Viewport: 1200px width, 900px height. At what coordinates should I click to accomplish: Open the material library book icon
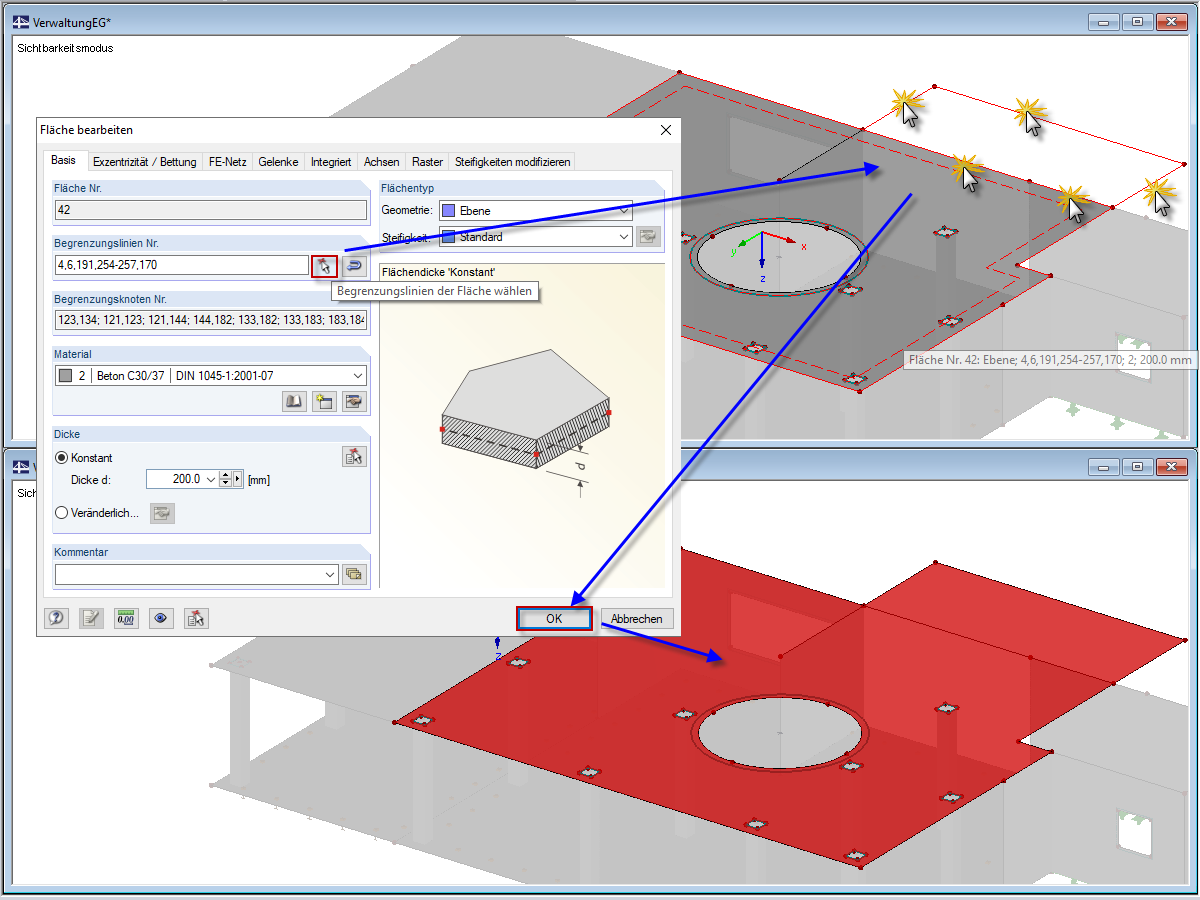(x=294, y=400)
